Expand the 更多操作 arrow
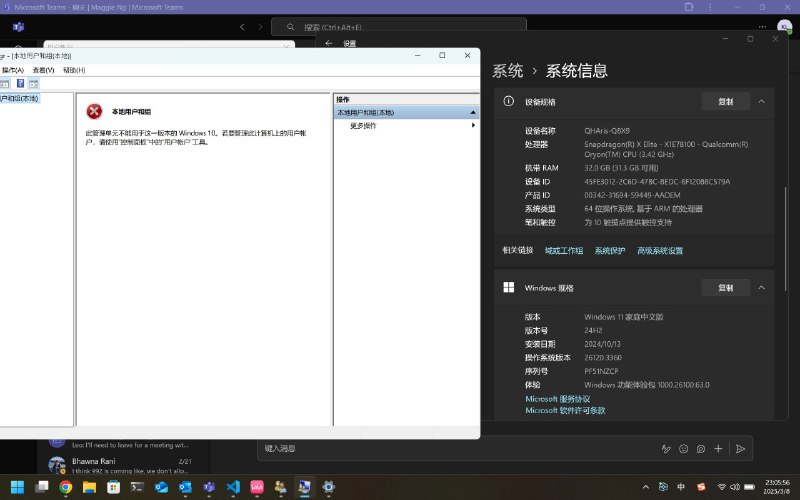The width and height of the screenshot is (800, 500). pyautogui.click(x=473, y=126)
